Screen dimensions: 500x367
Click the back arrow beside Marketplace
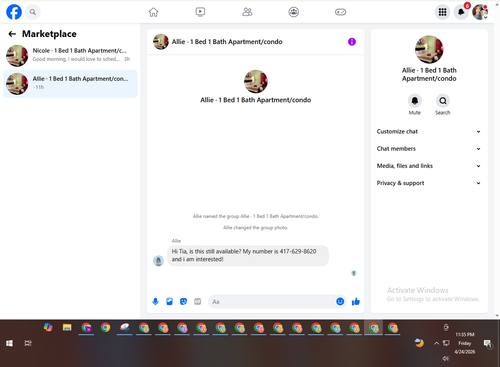(12, 34)
